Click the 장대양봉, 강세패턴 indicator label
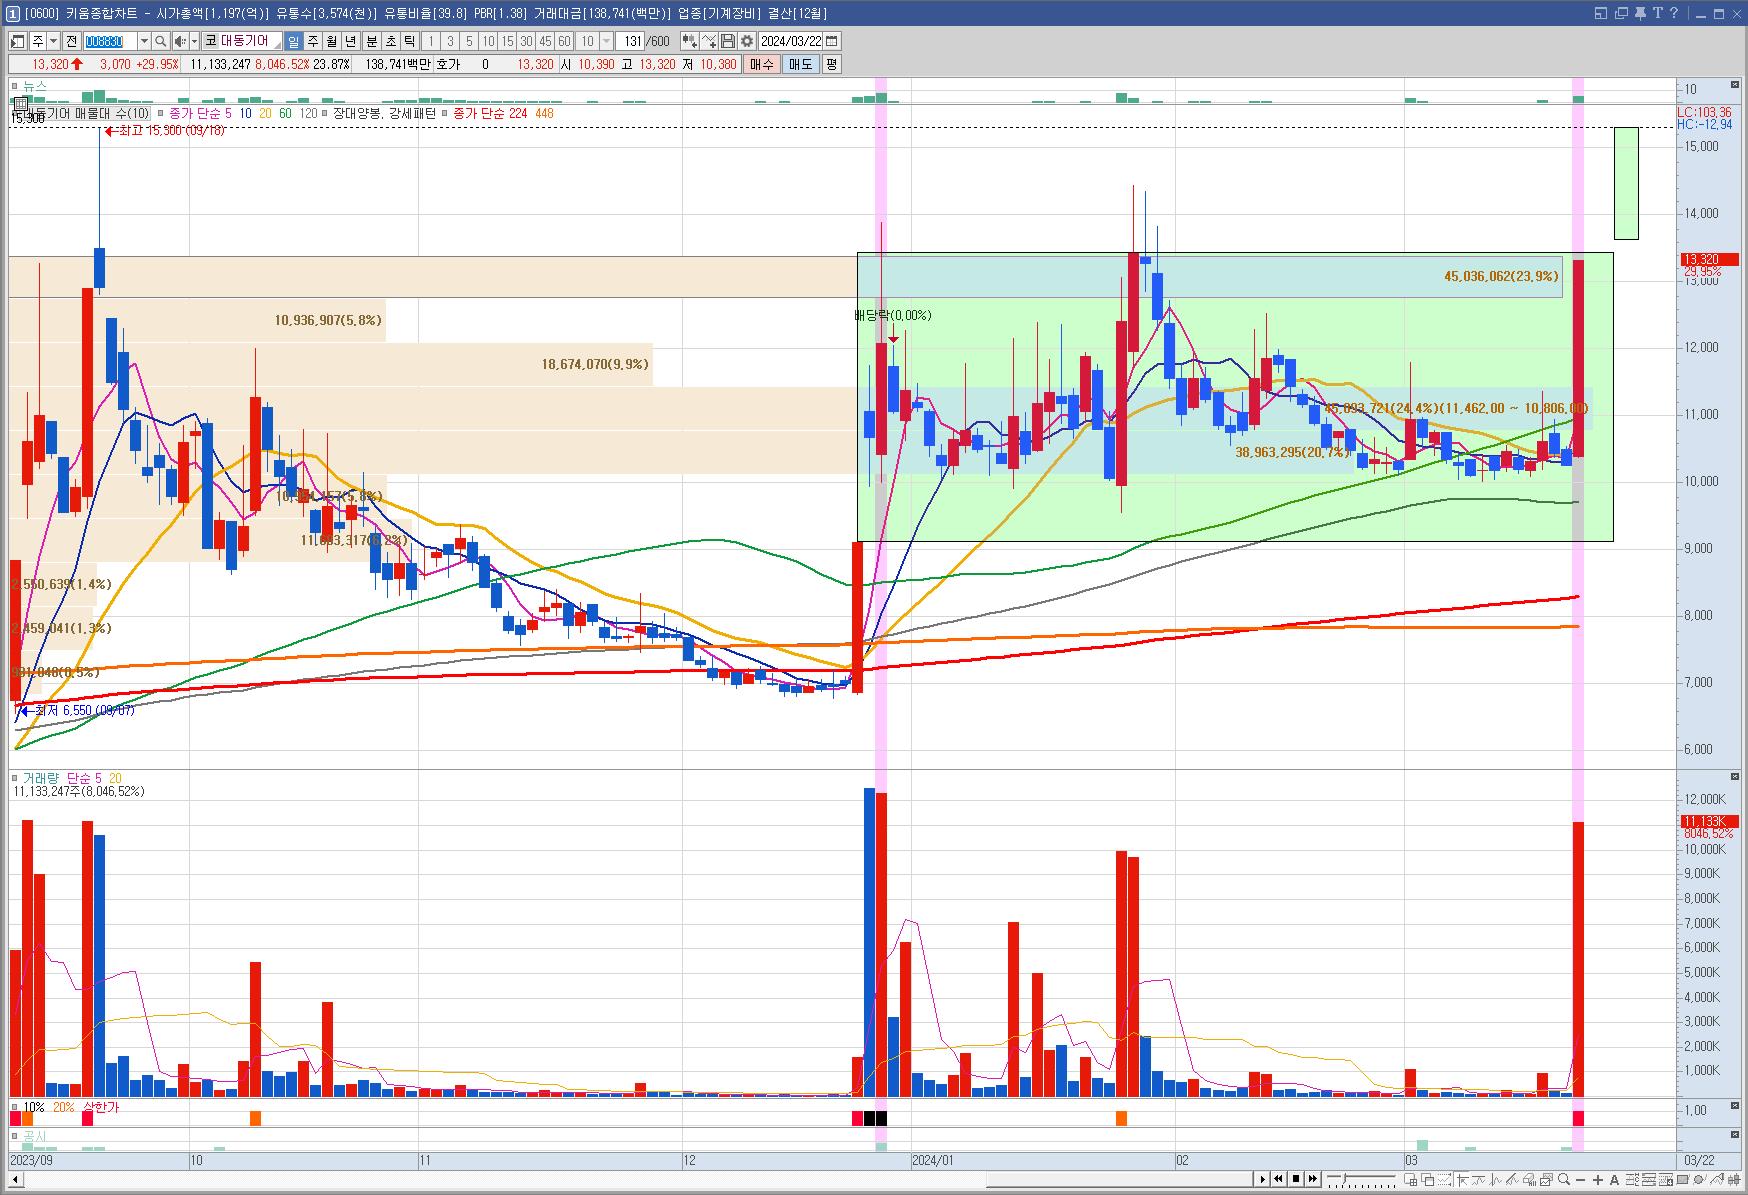1748x1195 pixels. coord(384,113)
